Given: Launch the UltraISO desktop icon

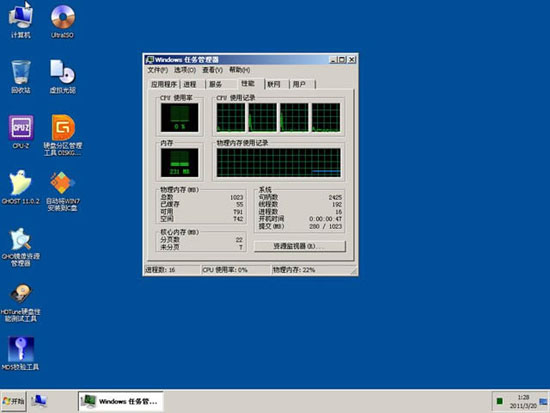Looking at the screenshot, I should point(62,20).
